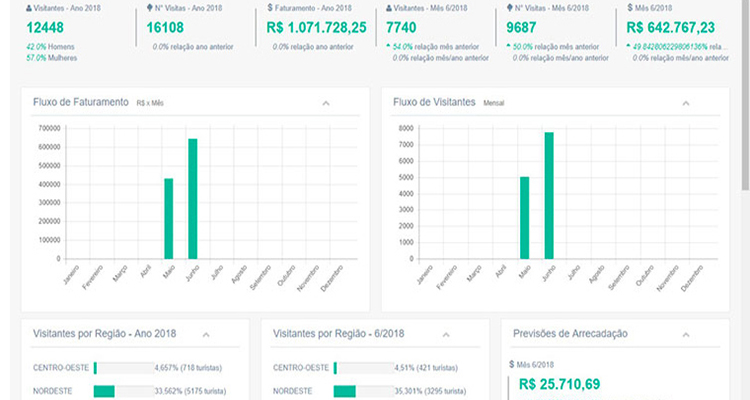Collapse the Fluxo de Faturamento panel
Viewport: 750px width, 400px height.
point(326,103)
